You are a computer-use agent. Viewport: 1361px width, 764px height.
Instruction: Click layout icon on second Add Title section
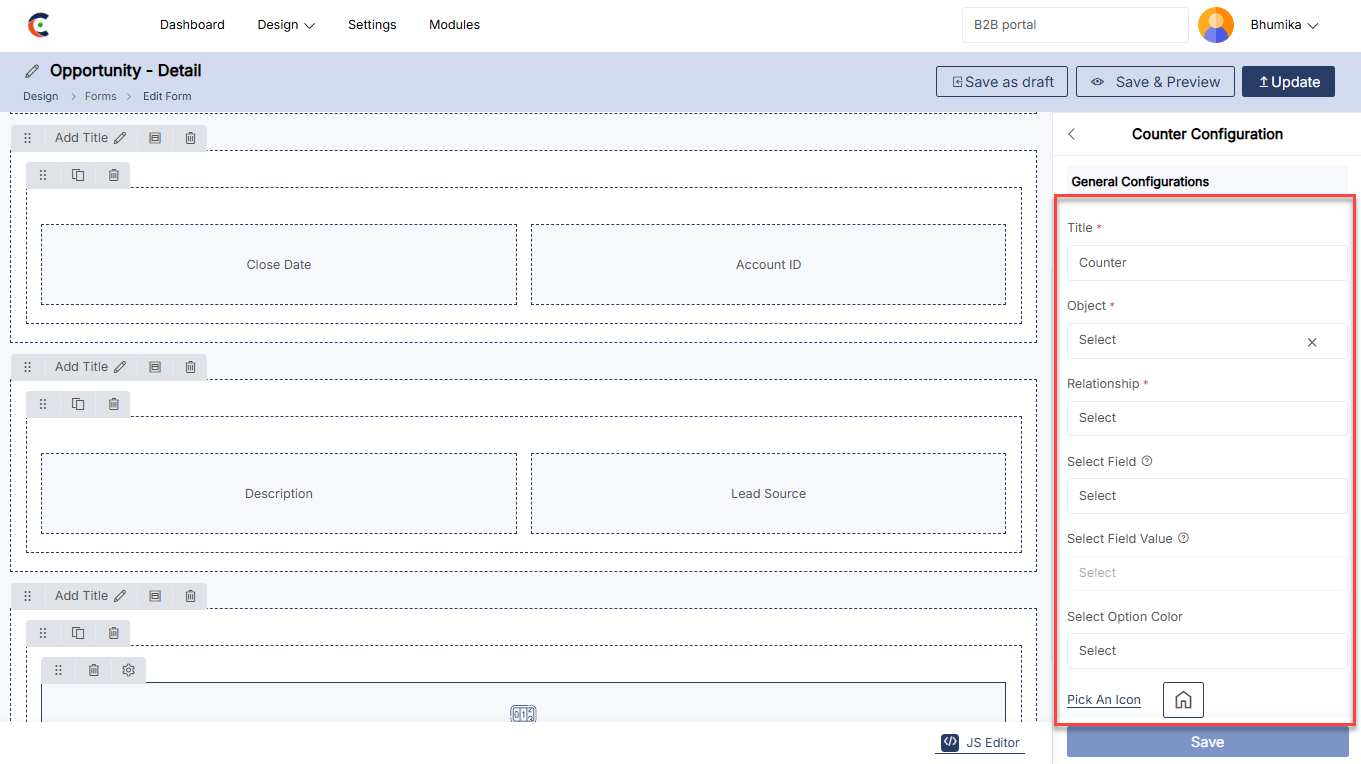click(155, 367)
